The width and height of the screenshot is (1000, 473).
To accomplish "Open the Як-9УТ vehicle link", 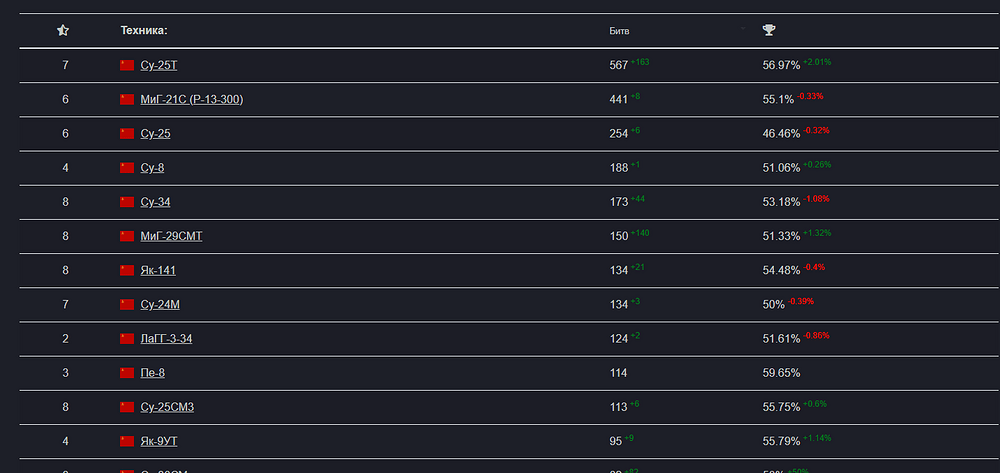I will [x=159, y=441].
